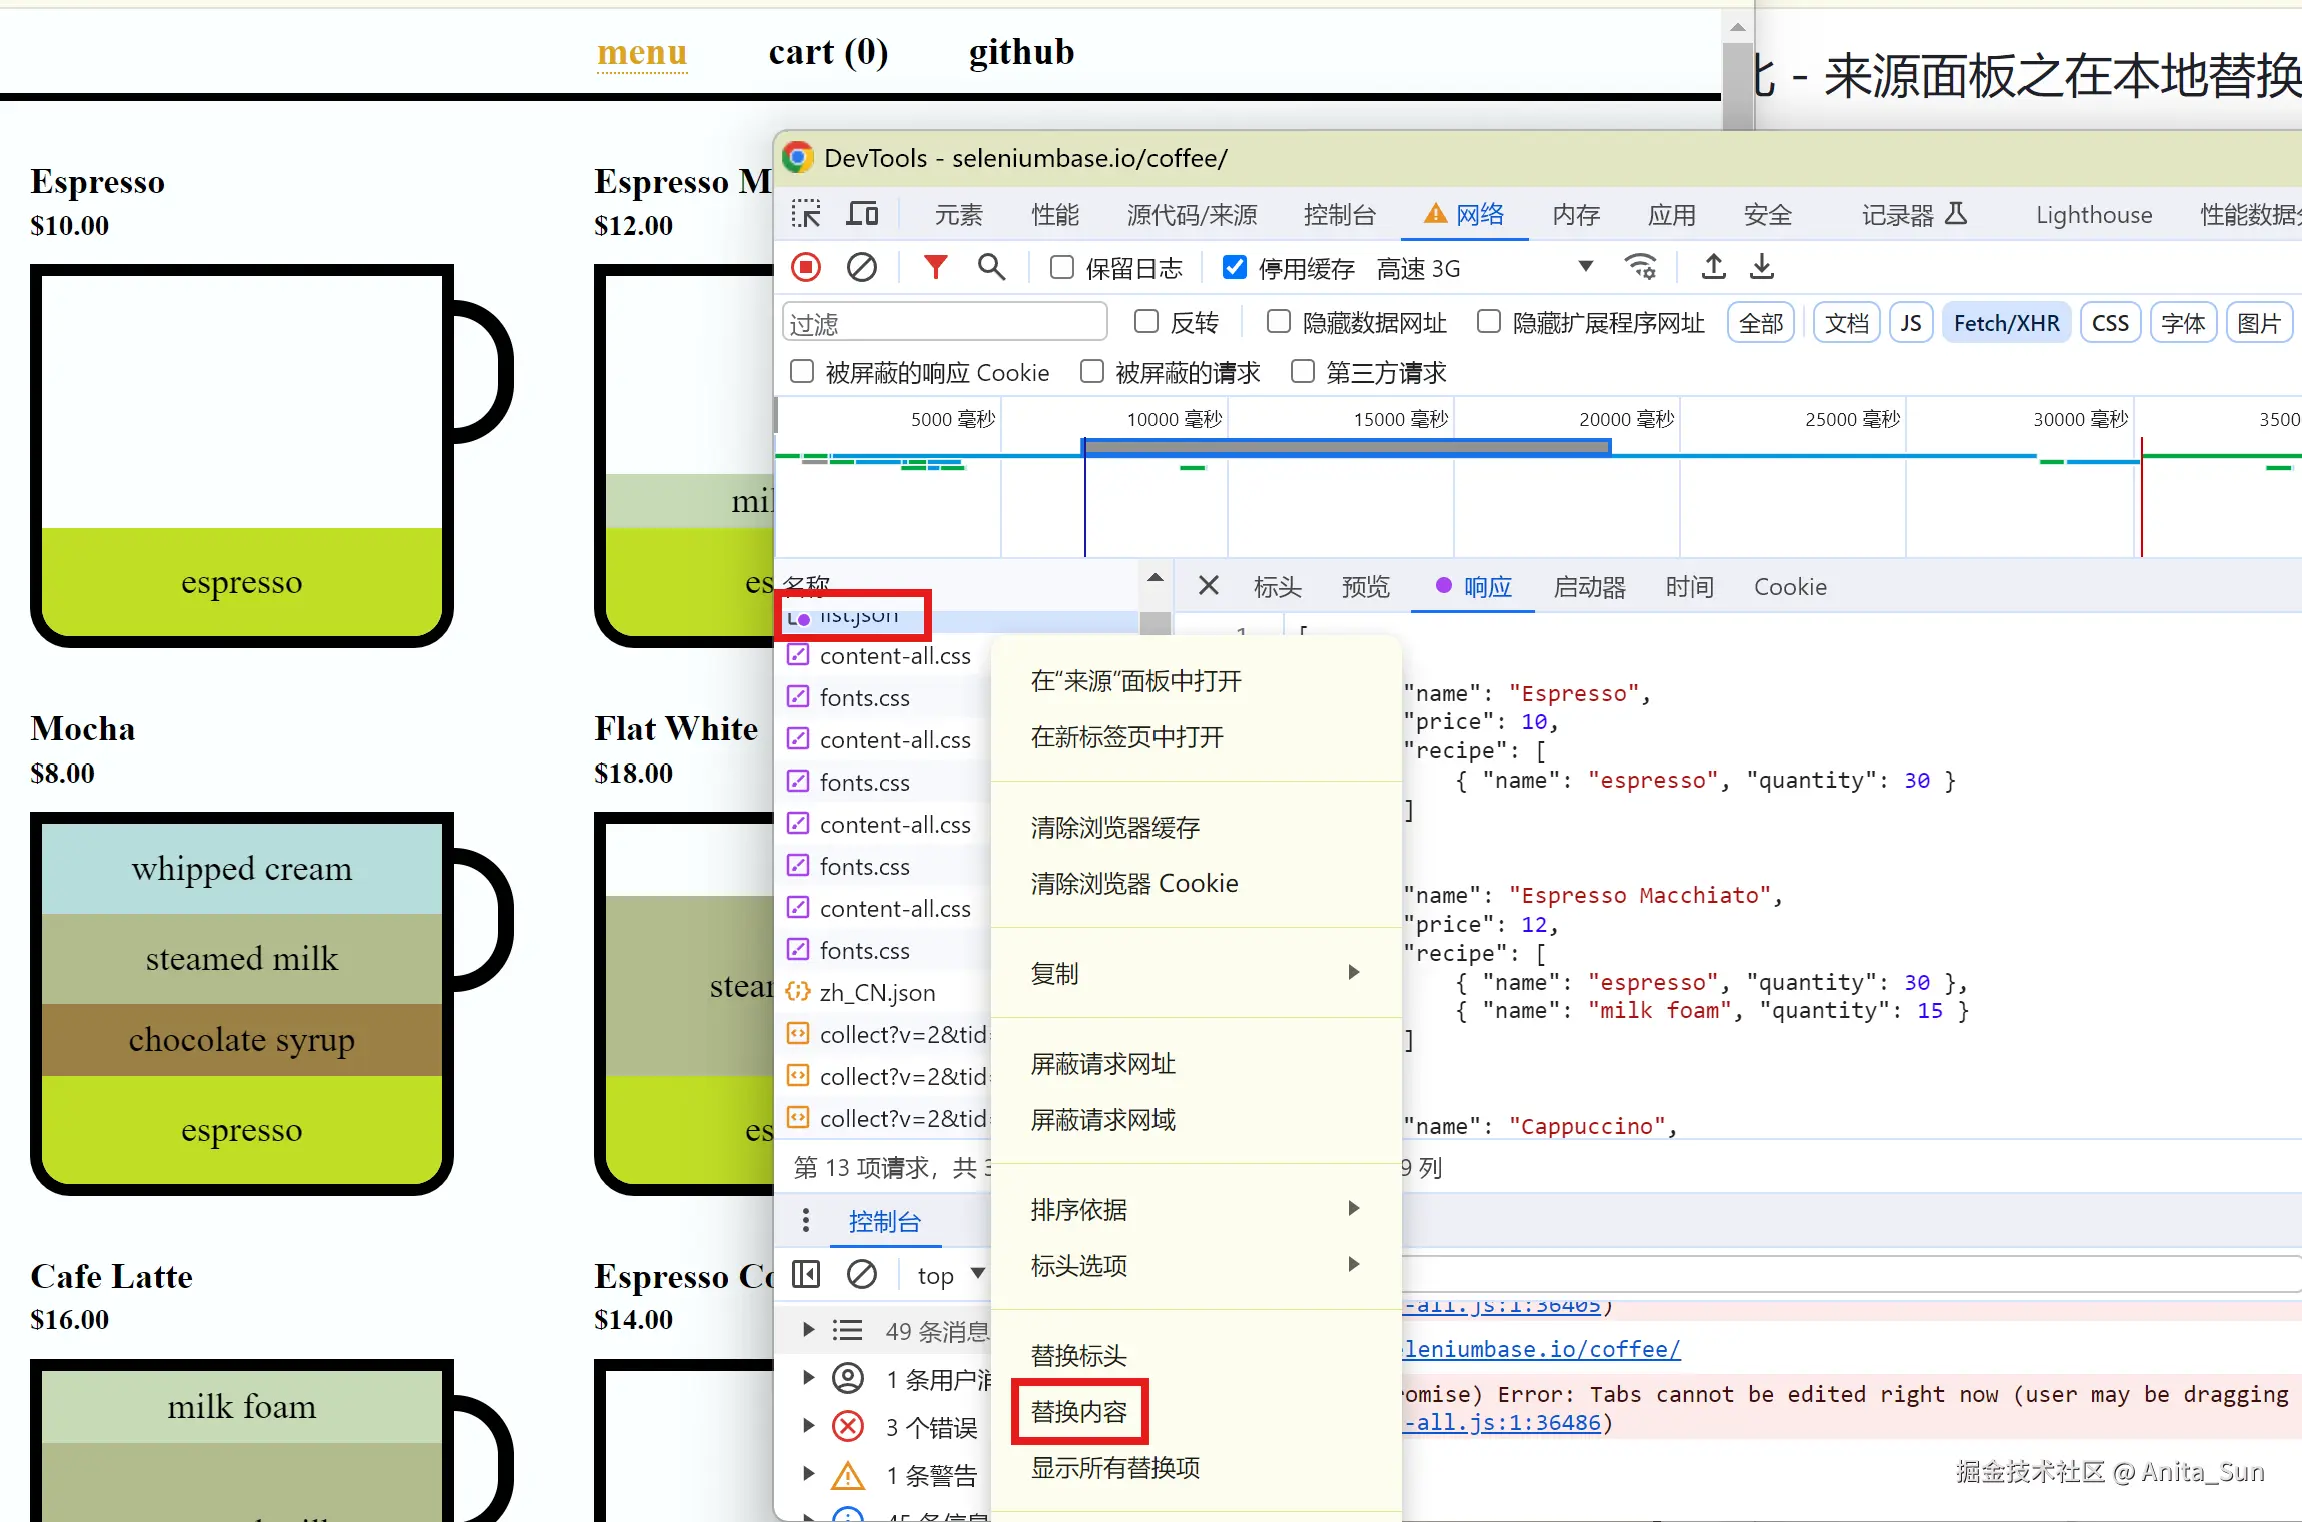The image size is (2302, 1522).
Task: Check the blocked response Cookie checkbox
Action: point(802,372)
